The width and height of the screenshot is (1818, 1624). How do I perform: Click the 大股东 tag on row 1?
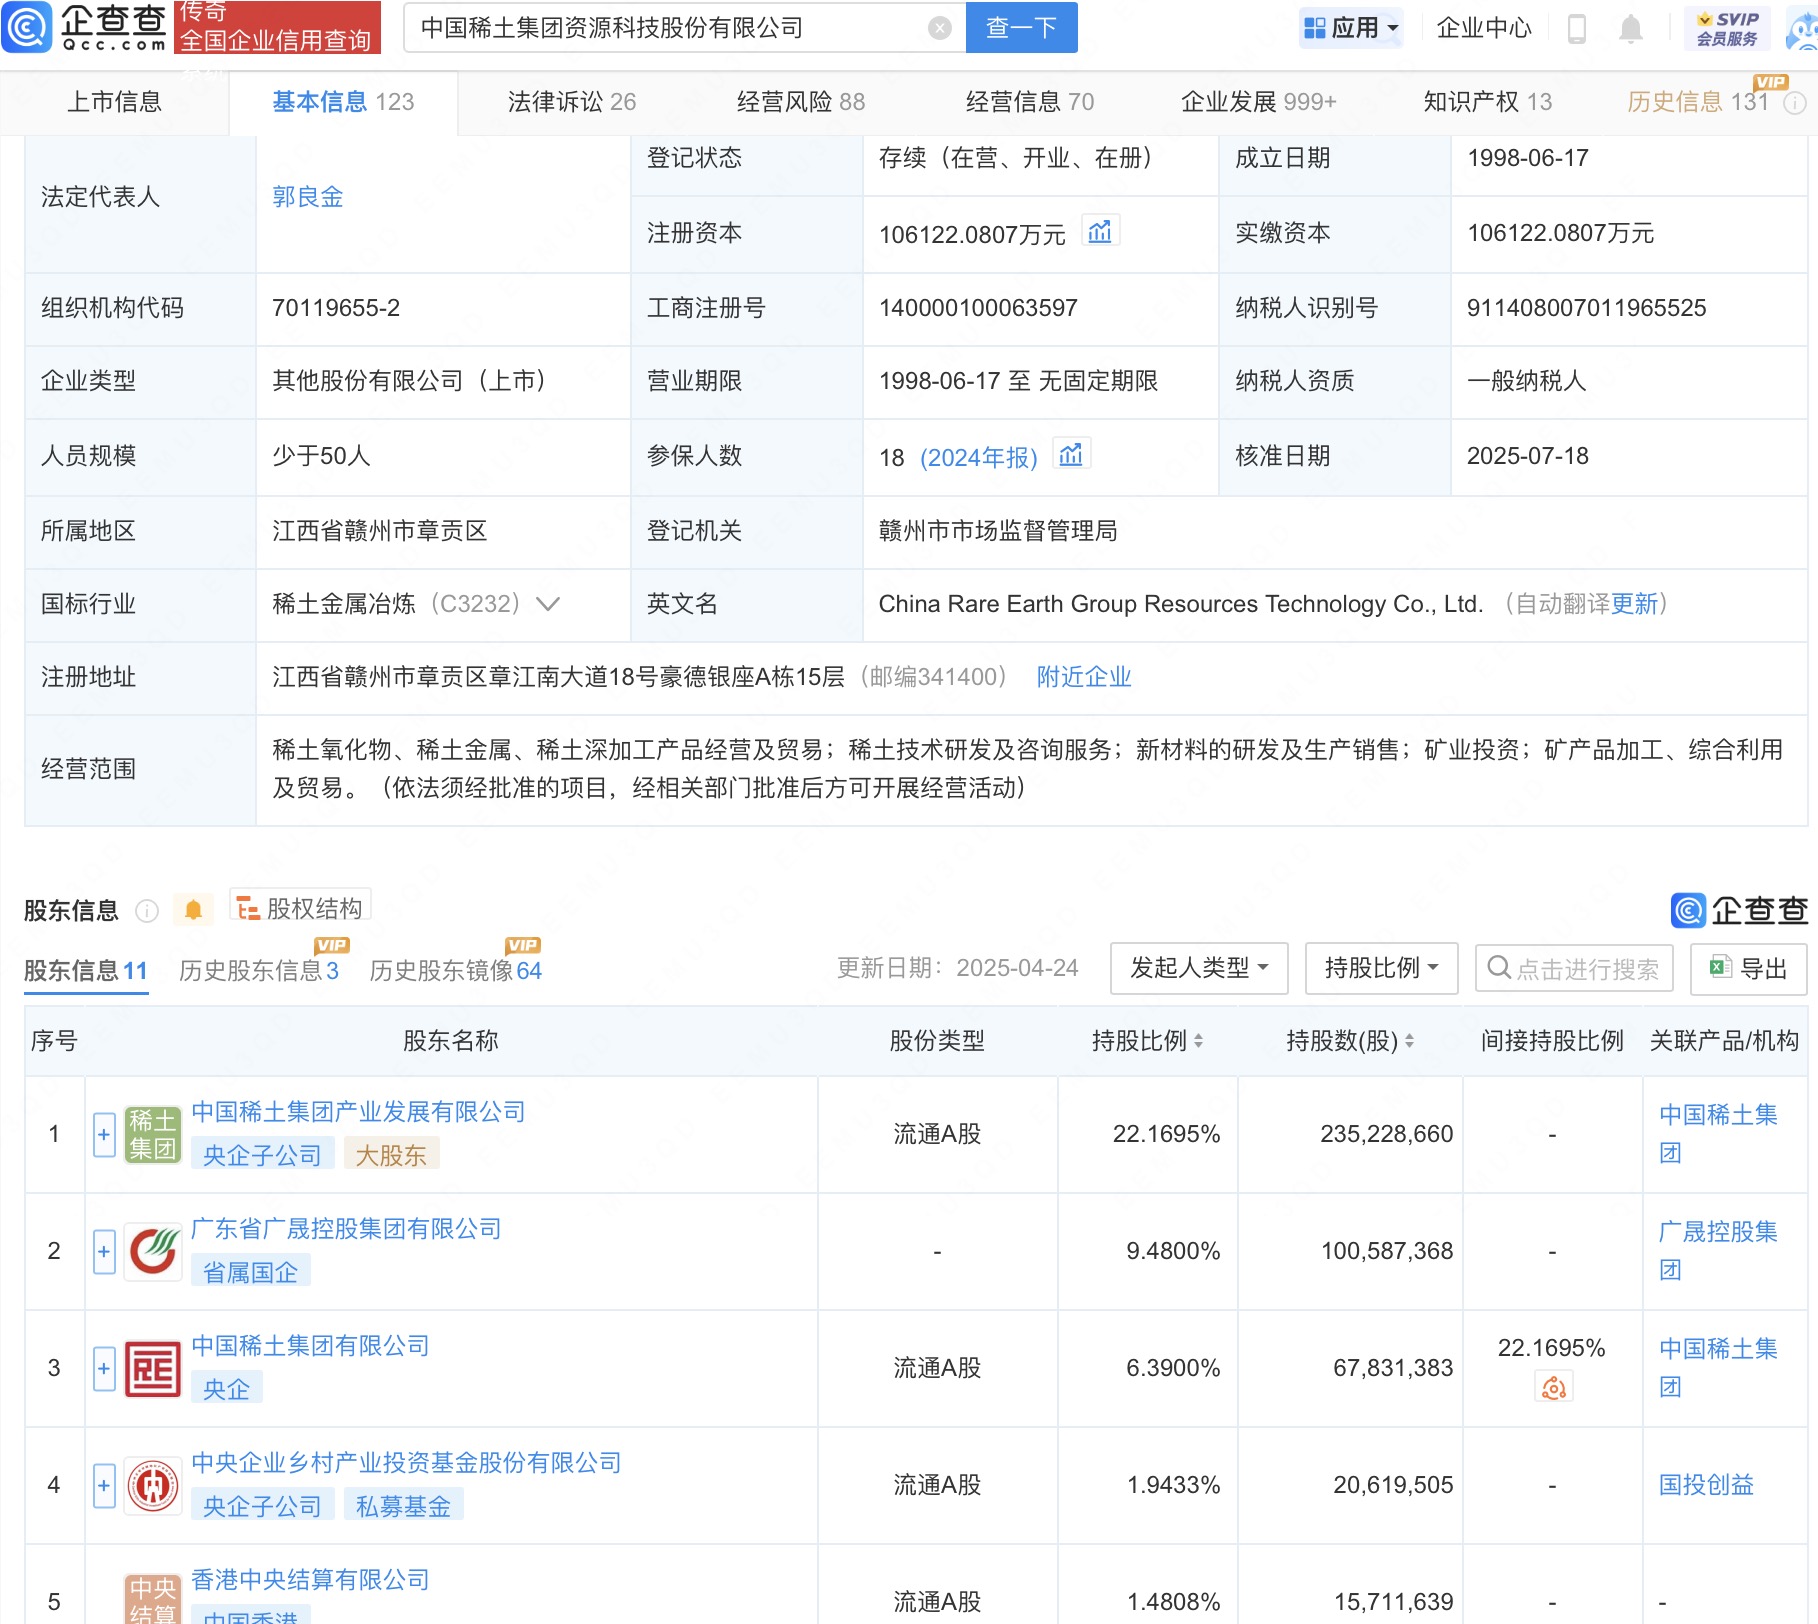pyautogui.click(x=391, y=1155)
